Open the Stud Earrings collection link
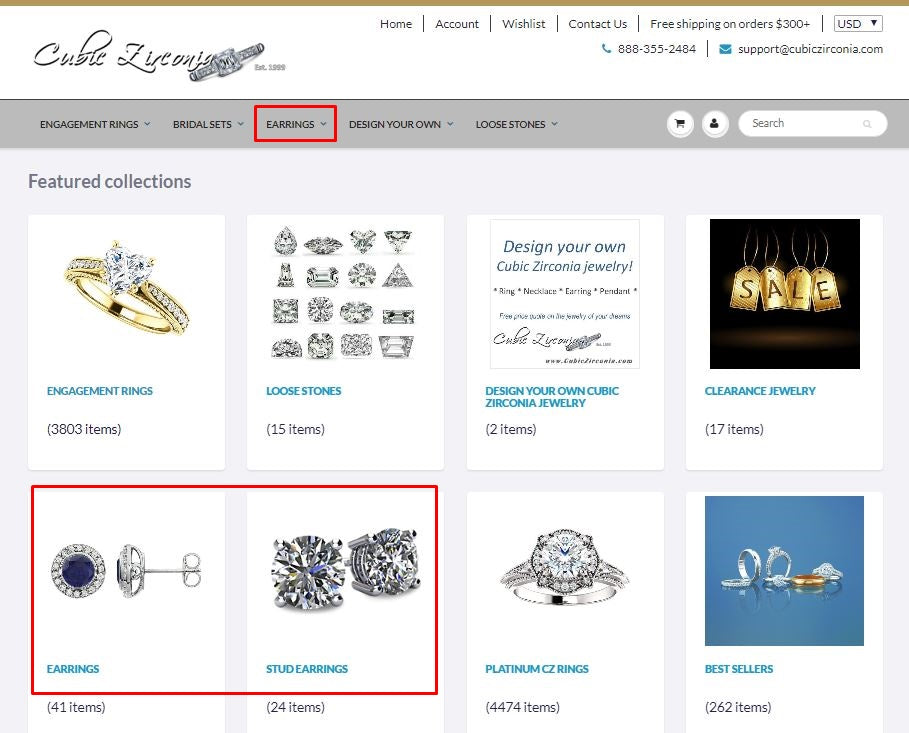 [307, 669]
